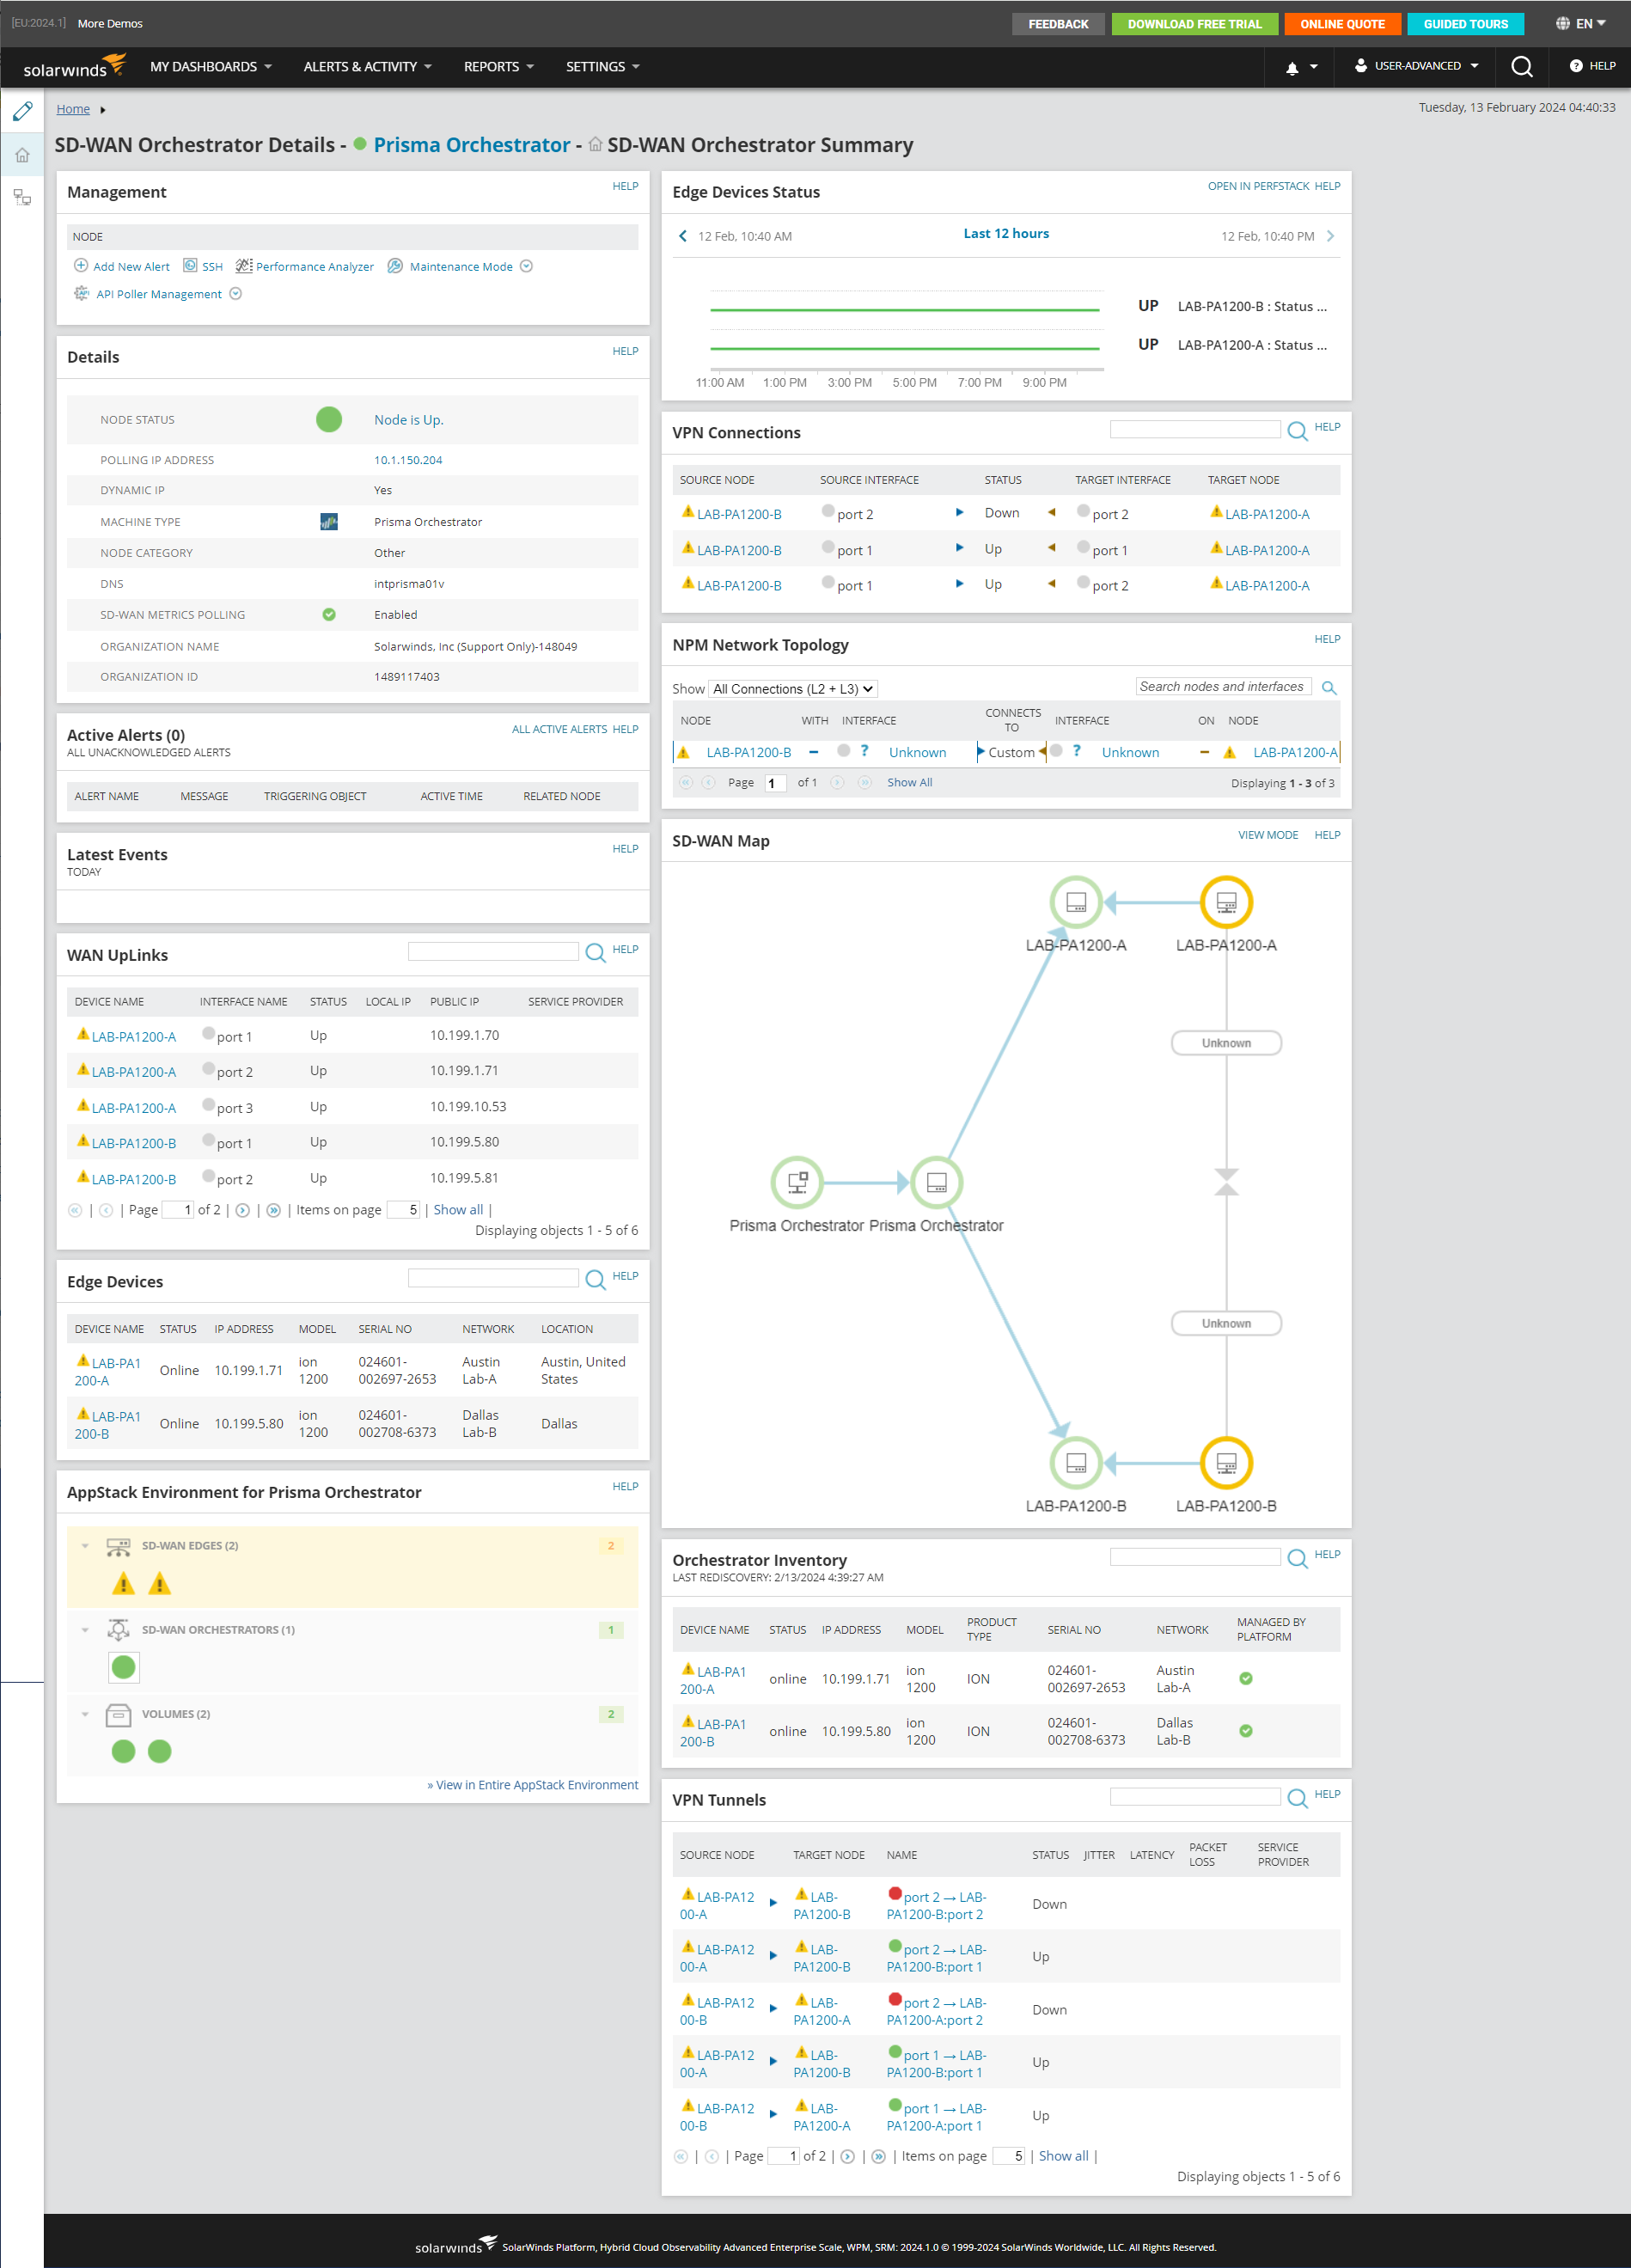This screenshot has width=1631, height=2268.
Task: Click the green SD-WAN Orchestrators status circle
Action: click(x=124, y=1667)
